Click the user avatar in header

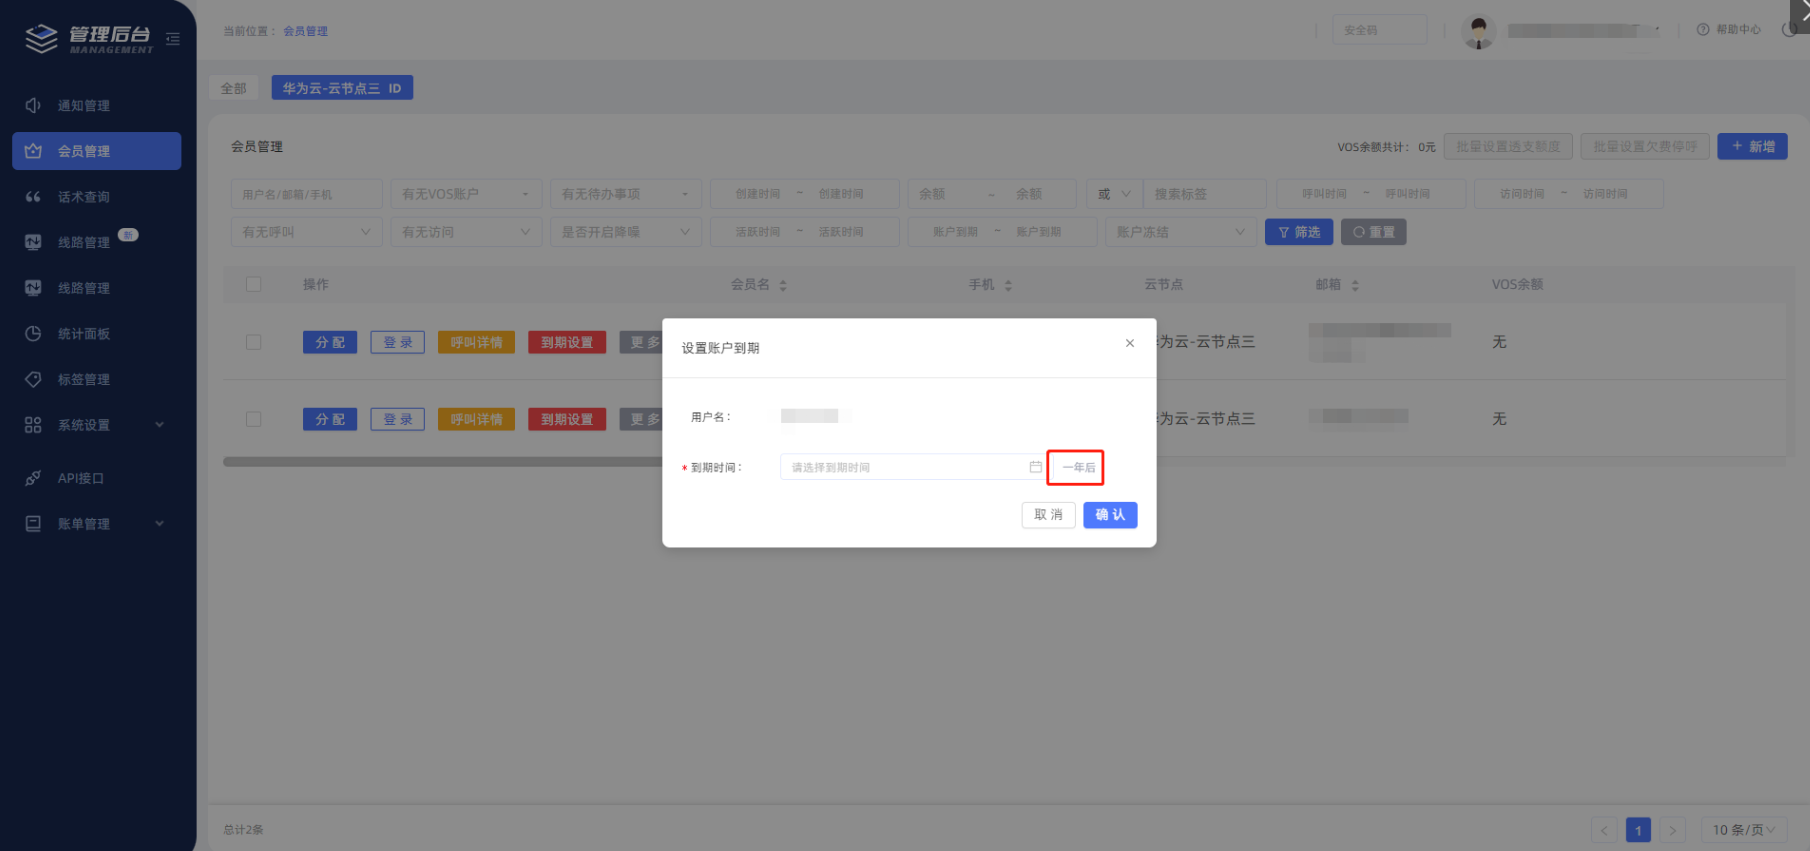[1478, 31]
